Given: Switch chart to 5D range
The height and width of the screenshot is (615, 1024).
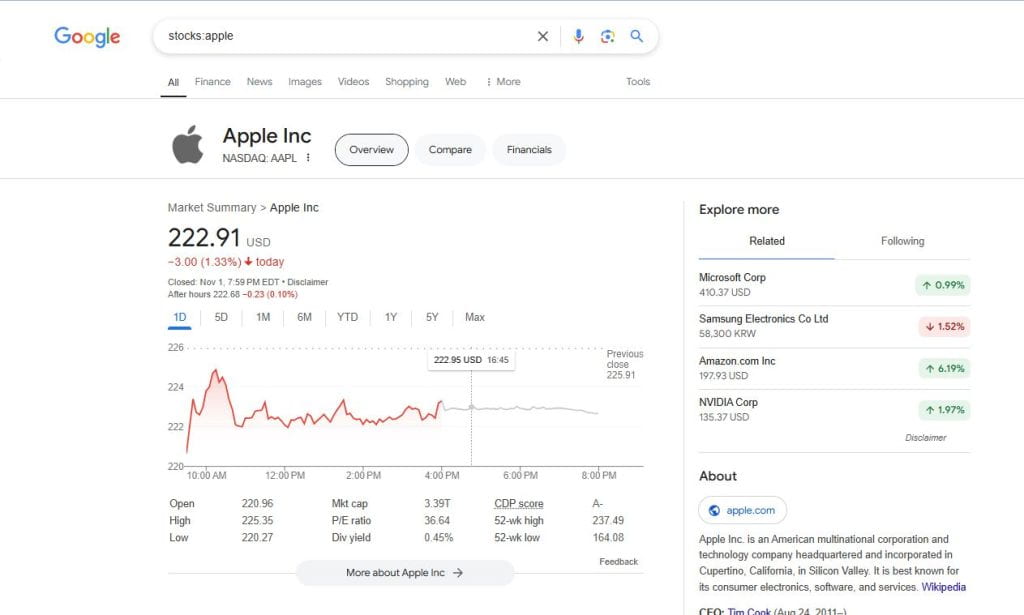Looking at the screenshot, I should [x=221, y=317].
